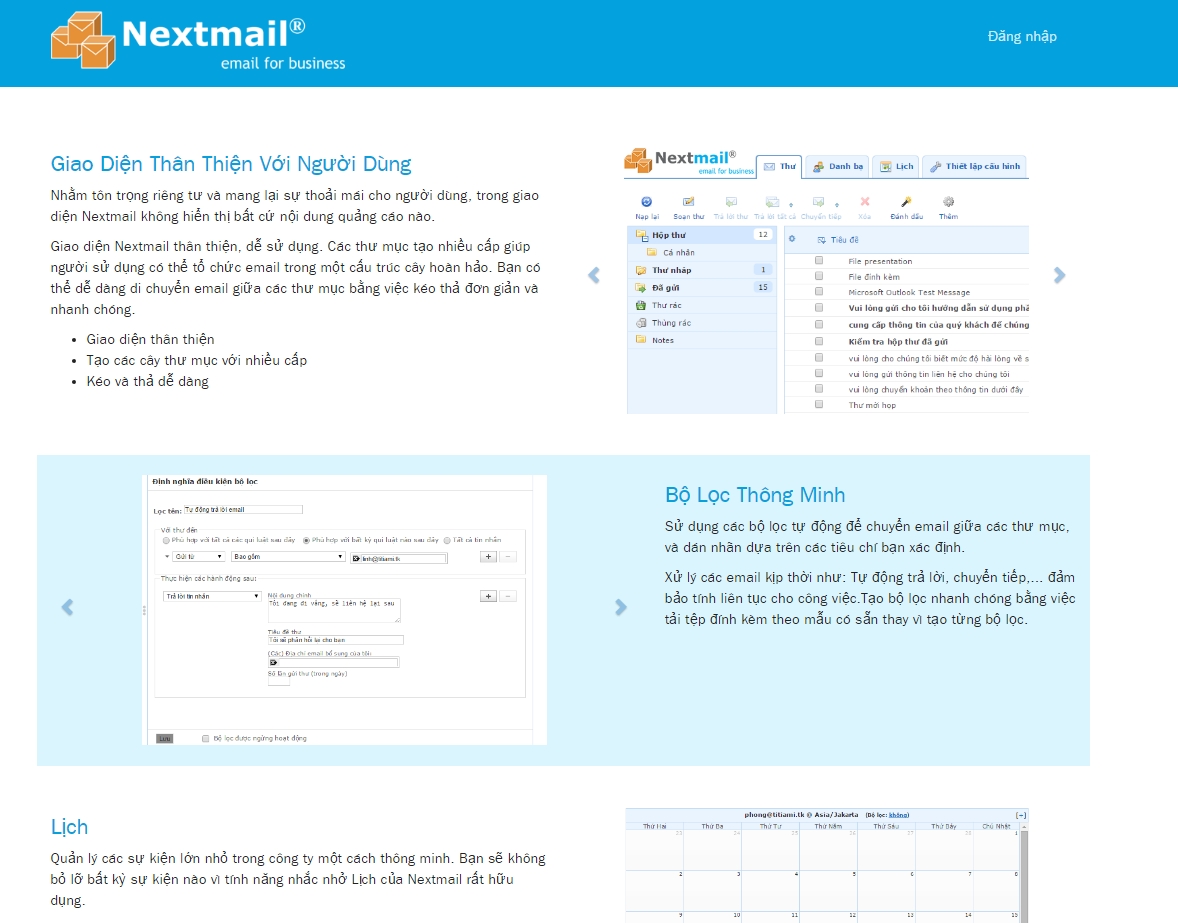Click the calendar's vertical scrollbar
The width and height of the screenshot is (1178, 923).
click(1023, 875)
